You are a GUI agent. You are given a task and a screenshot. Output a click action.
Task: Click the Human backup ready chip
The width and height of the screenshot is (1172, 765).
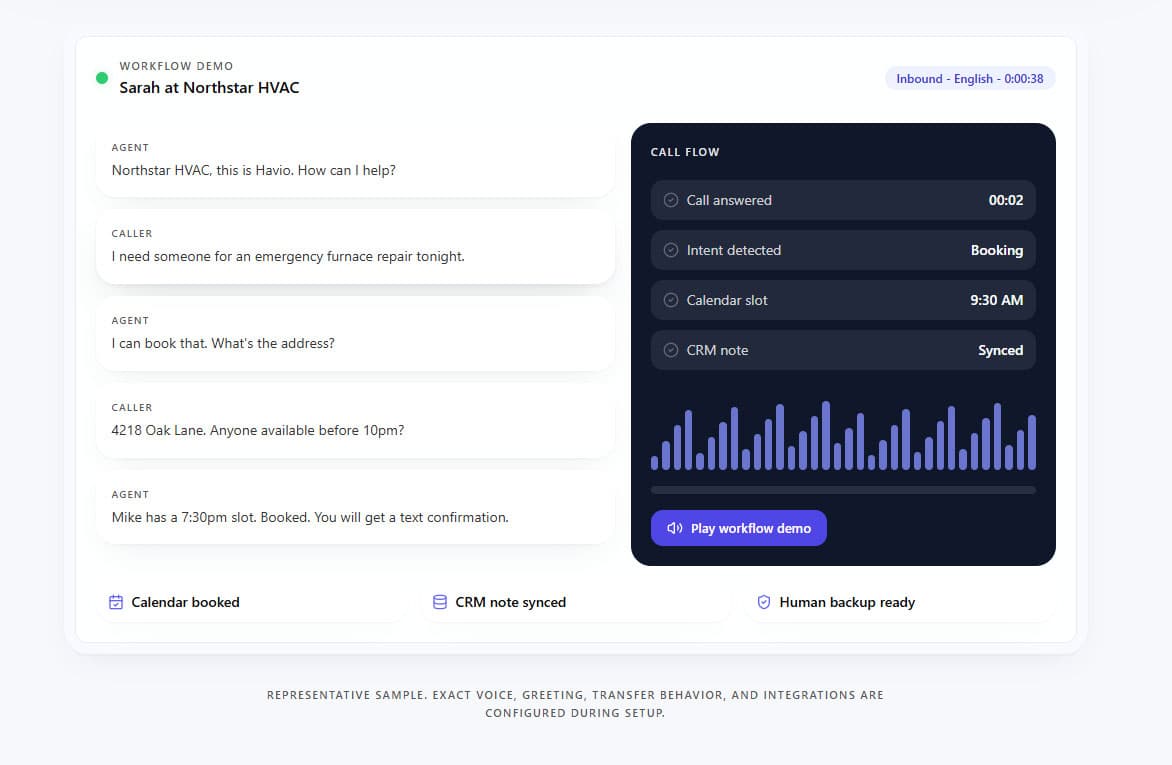tap(899, 603)
